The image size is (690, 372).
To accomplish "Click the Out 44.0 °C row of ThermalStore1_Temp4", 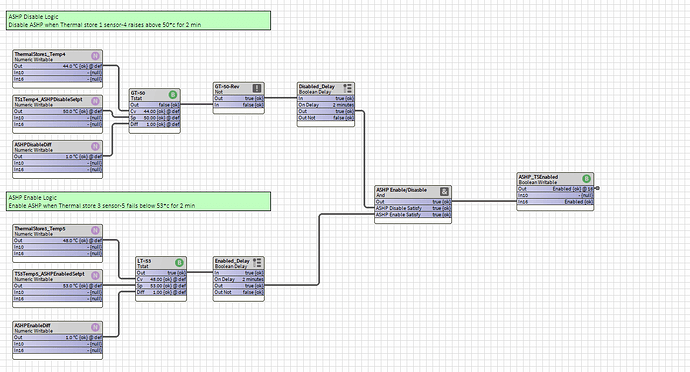I will pos(58,66).
